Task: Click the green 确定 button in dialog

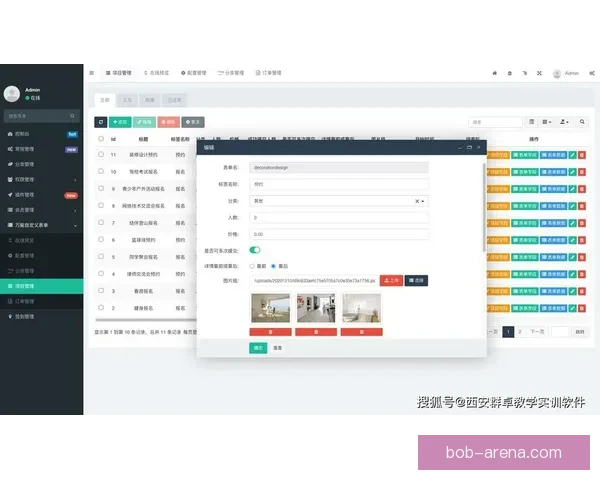Action: (258, 348)
